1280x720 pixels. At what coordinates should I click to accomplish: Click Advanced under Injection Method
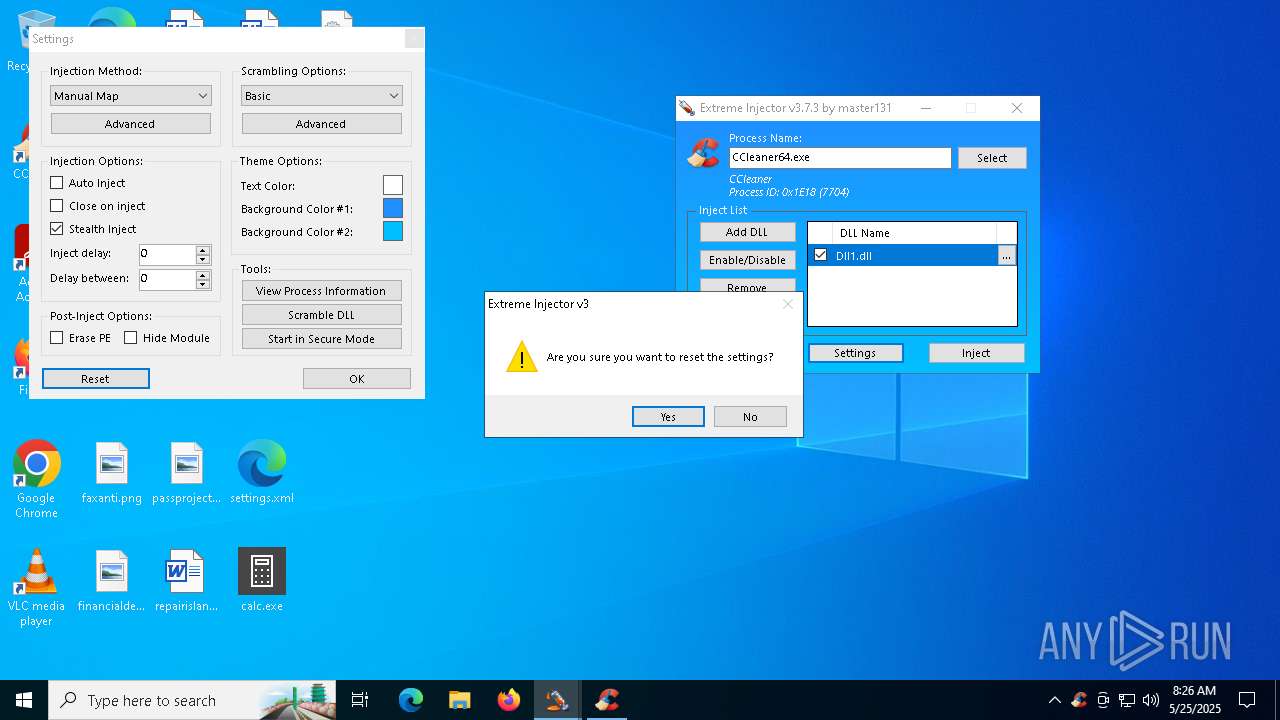point(131,124)
